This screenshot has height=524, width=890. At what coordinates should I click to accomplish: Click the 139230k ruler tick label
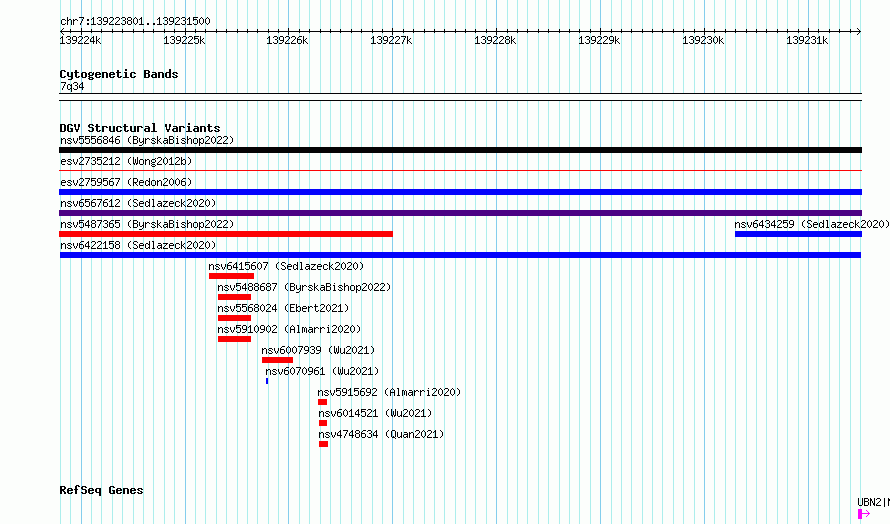point(703,40)
